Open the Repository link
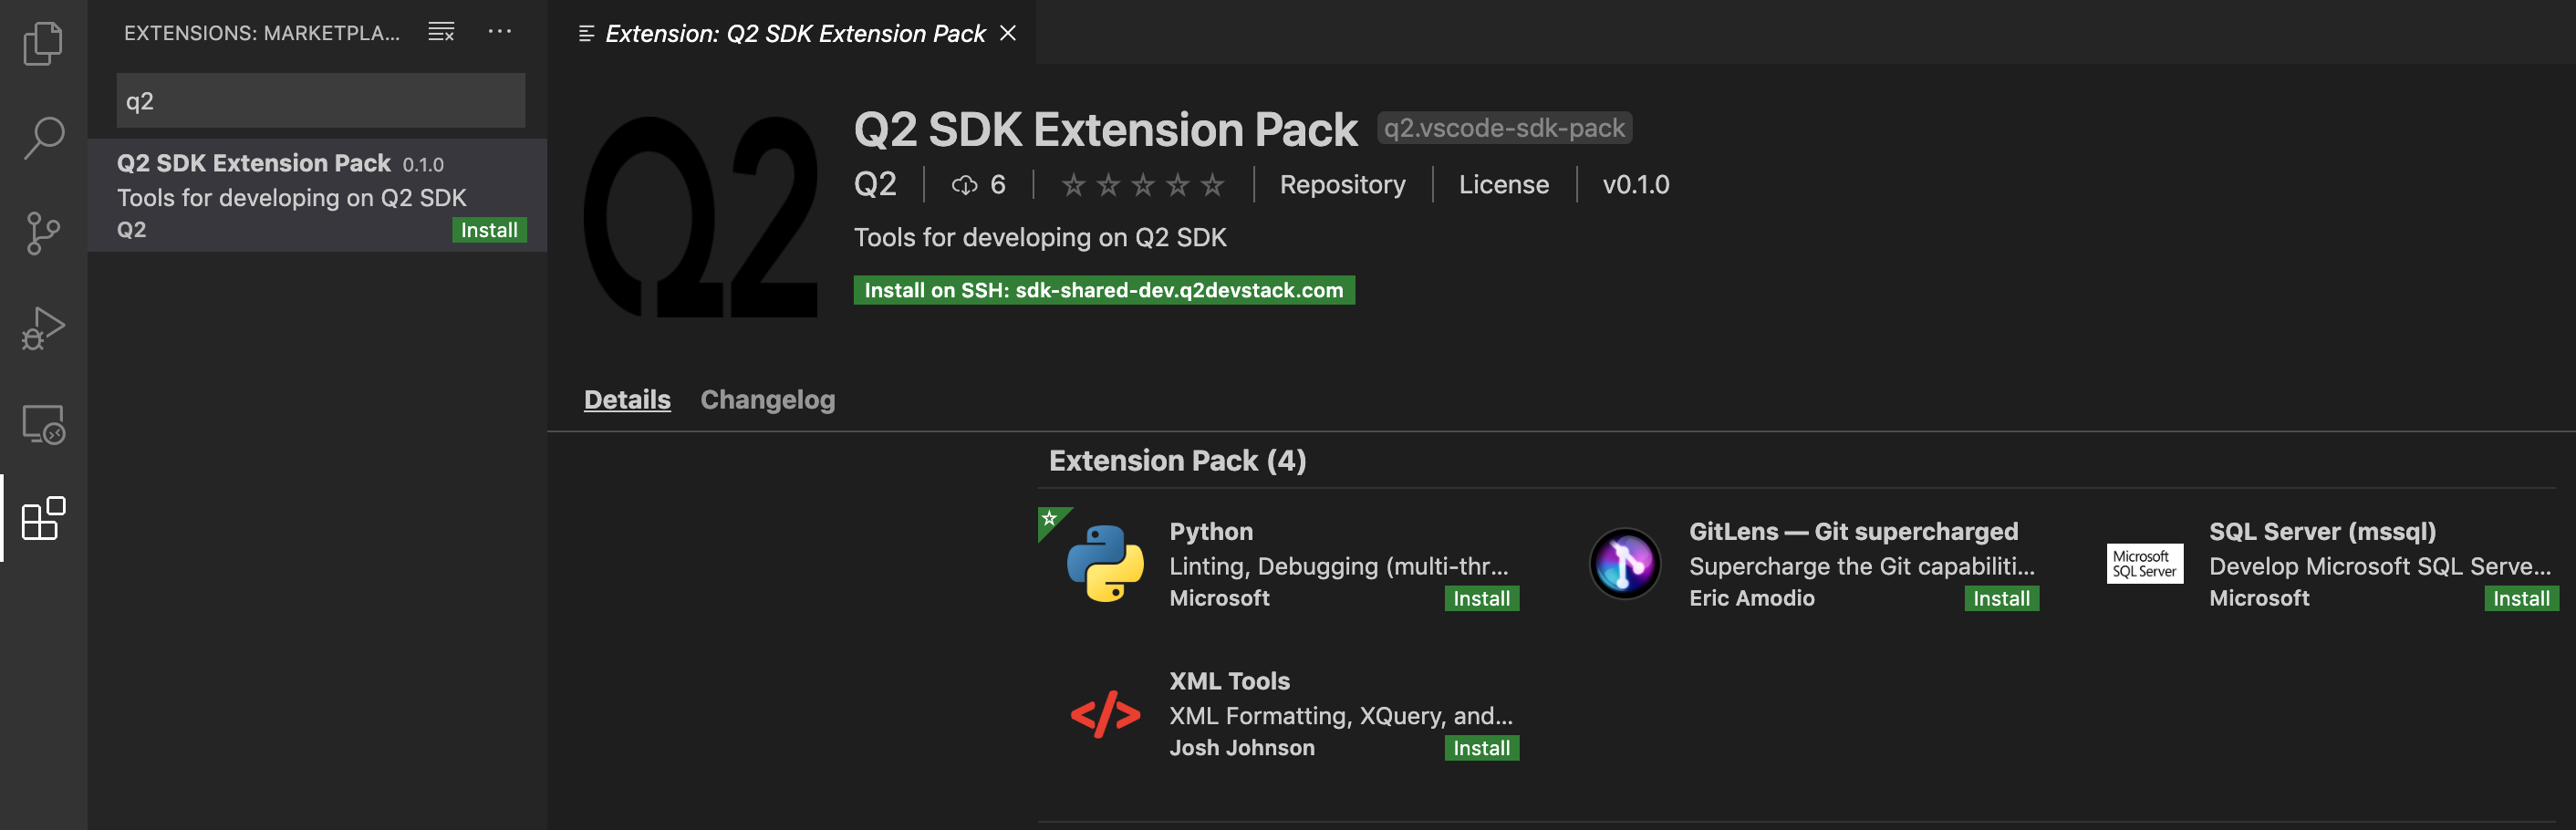This screenshot has height=830, width=2576. click(1342, 185)
